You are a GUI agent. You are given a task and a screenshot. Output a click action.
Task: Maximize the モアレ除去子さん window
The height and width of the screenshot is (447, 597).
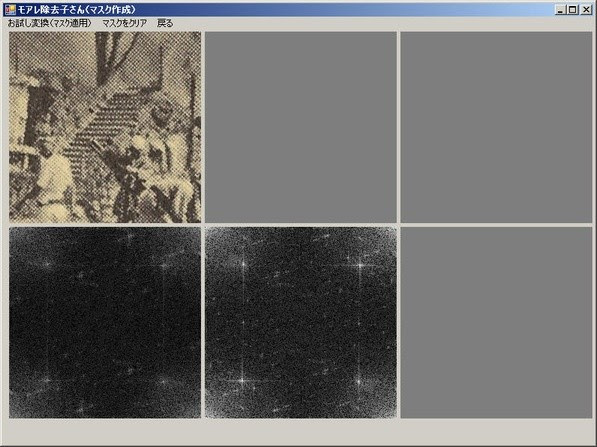click(572, 10)
